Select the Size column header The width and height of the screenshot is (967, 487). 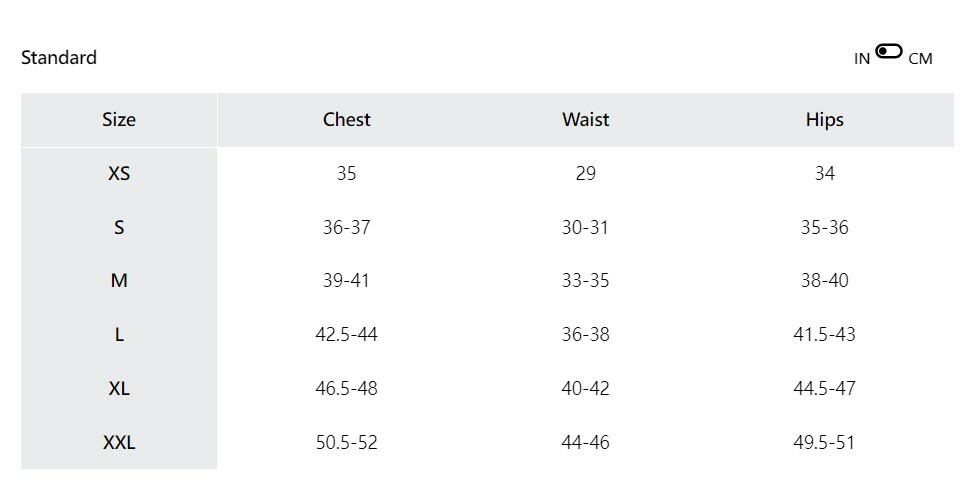tap(118, 120)
